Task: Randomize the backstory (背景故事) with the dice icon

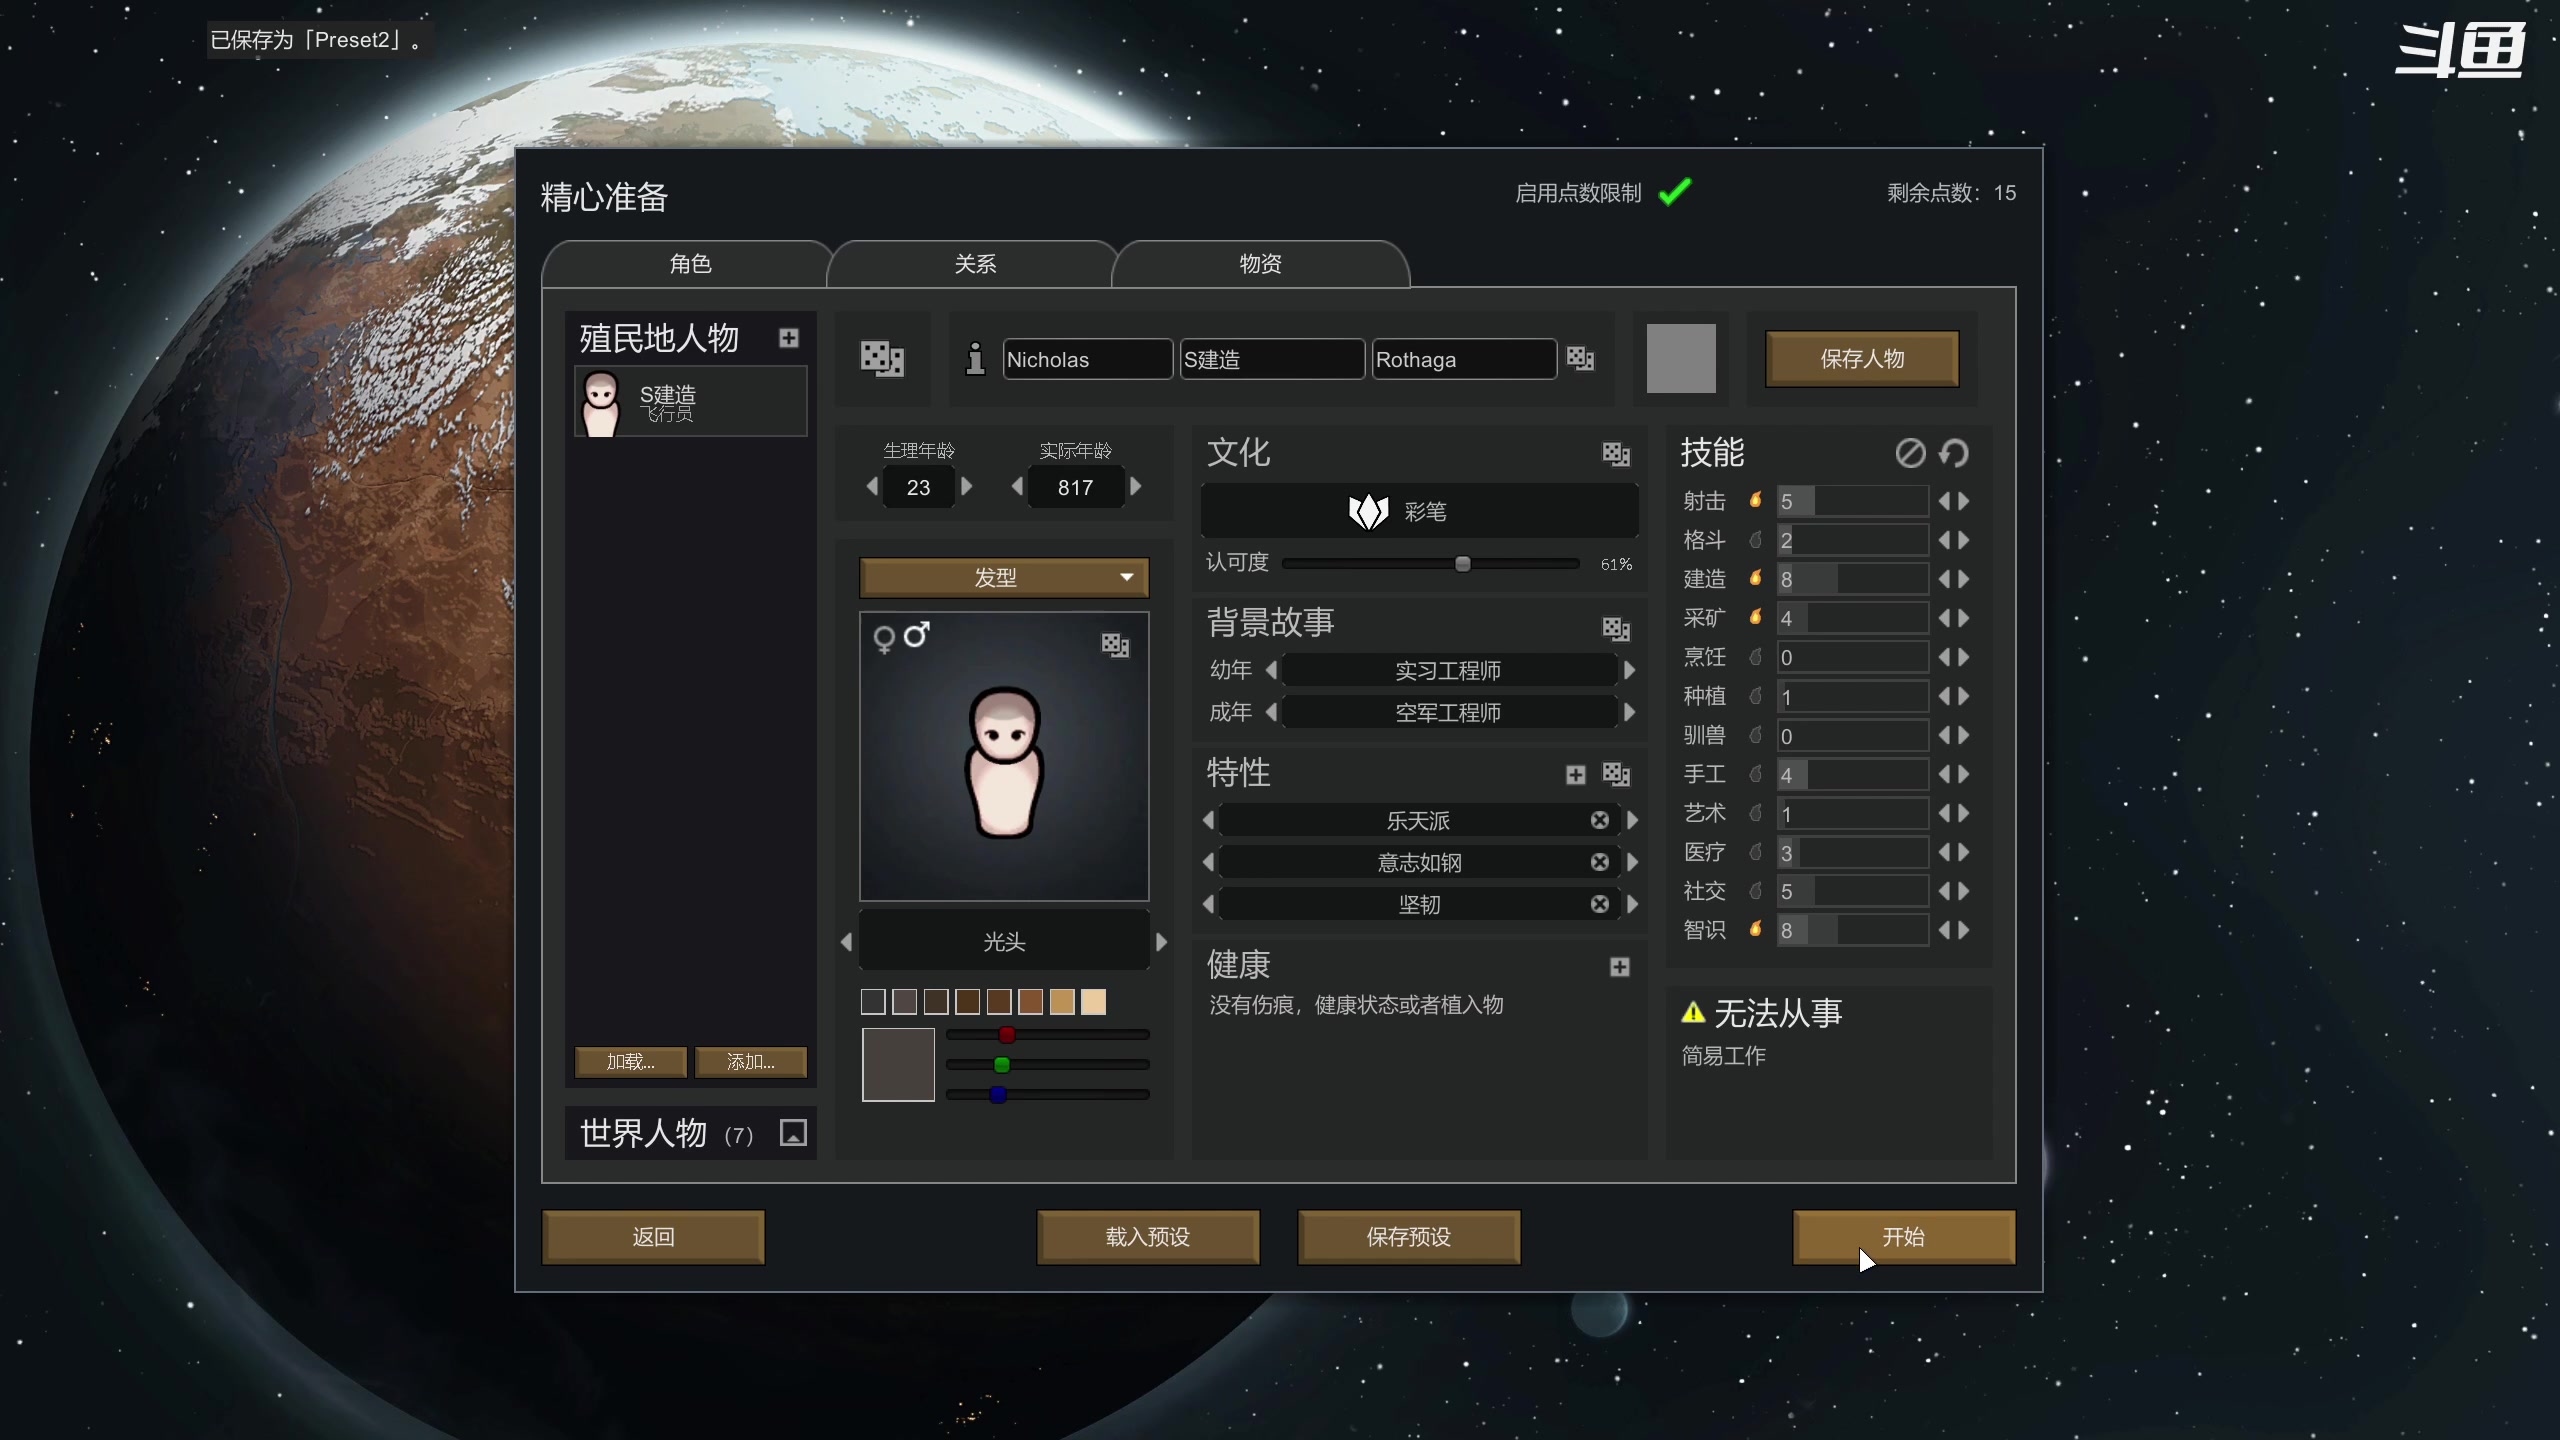Action: [x=1616, y=628]
